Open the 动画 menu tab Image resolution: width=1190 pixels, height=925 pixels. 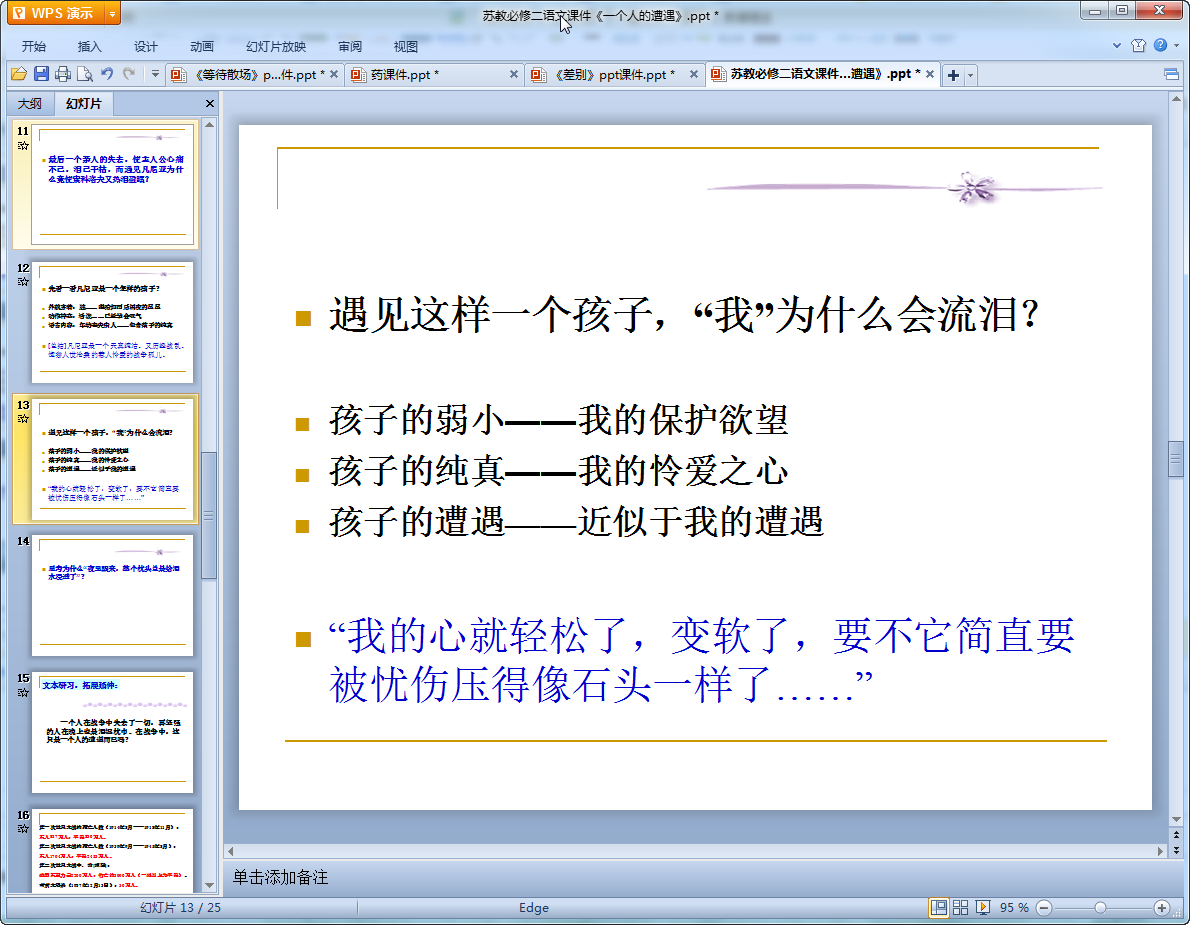click(x=202, y=46)
